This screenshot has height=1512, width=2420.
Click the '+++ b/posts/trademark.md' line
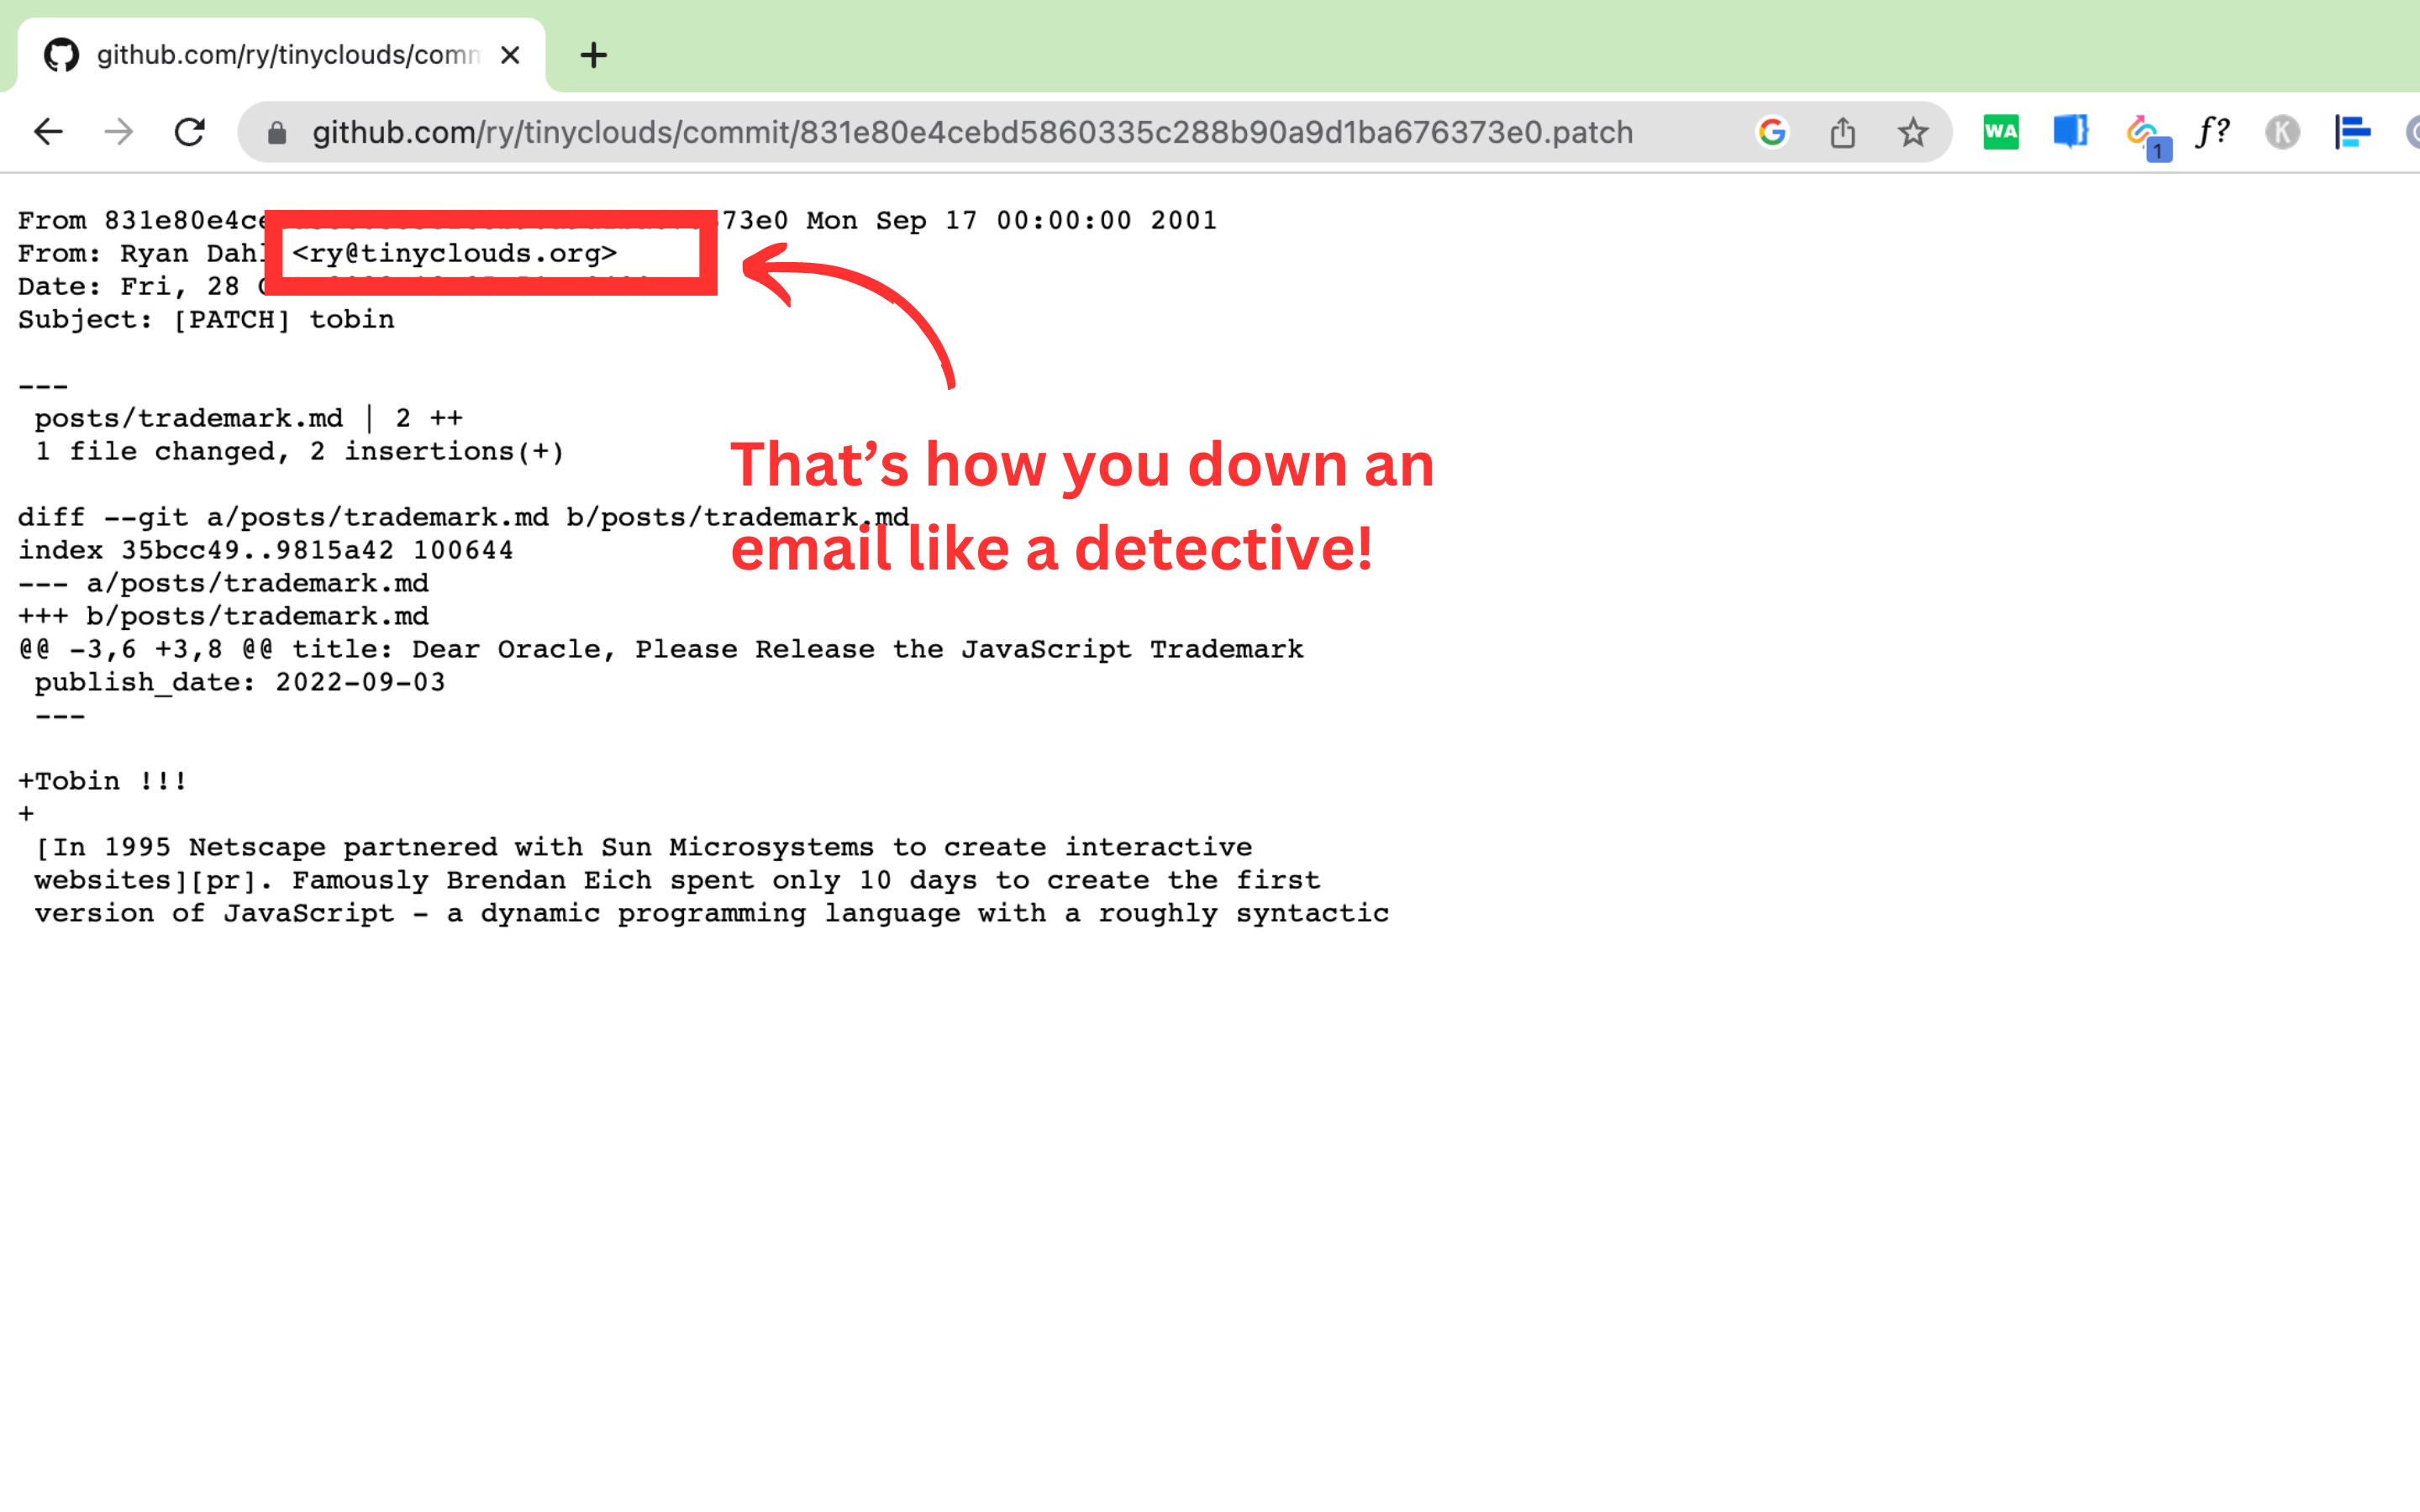click(x=223, y=616)
